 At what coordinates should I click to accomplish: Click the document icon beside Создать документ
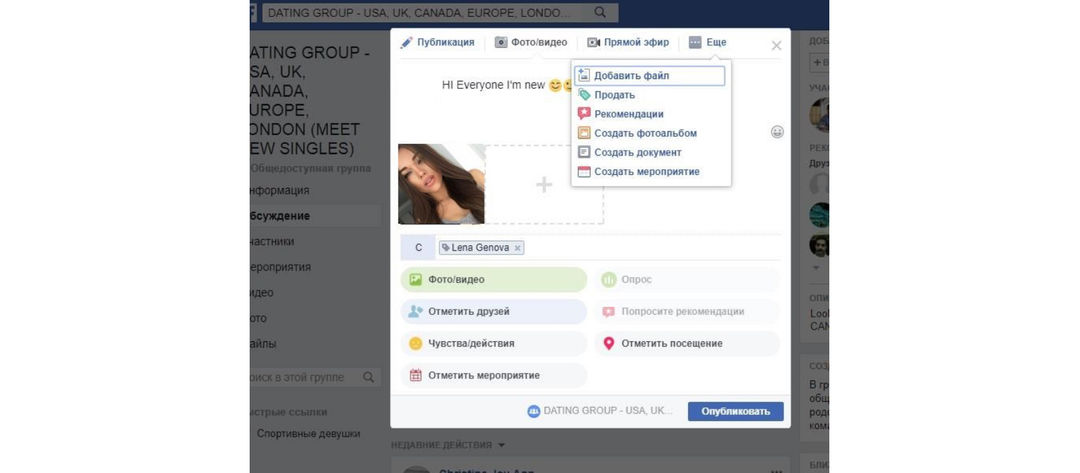pos(584,153)
